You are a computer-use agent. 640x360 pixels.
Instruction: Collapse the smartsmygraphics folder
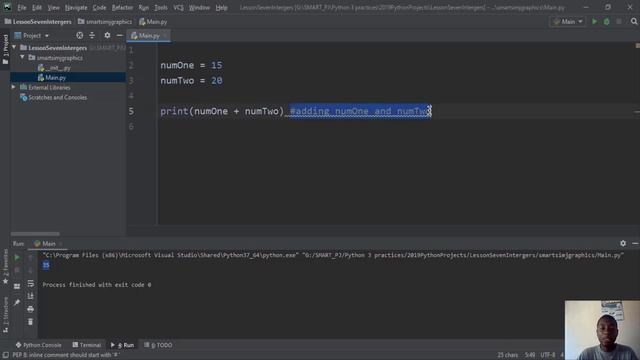[x=22, y=58]
